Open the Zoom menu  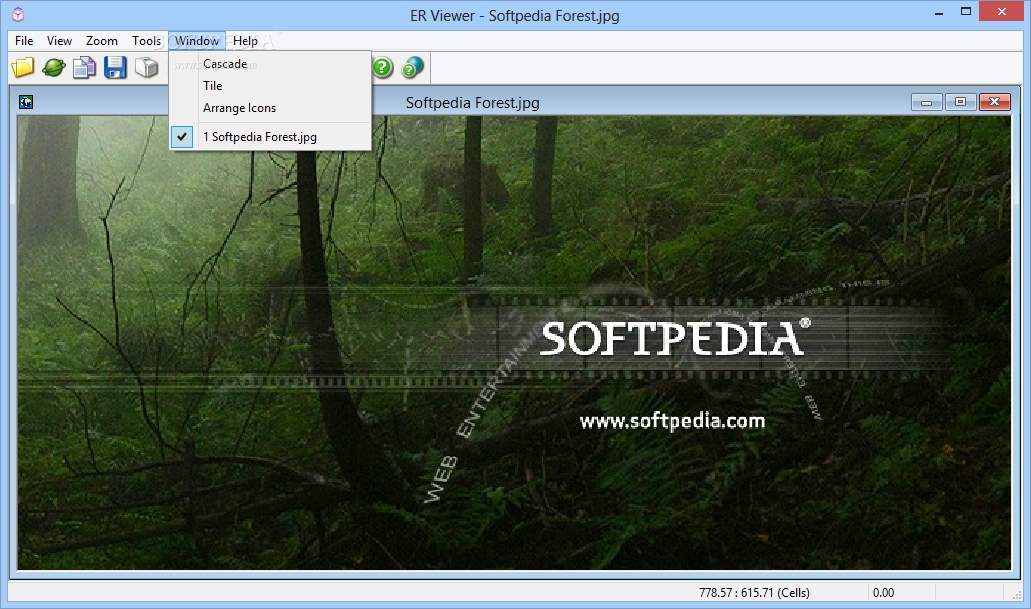coord(102,41)
